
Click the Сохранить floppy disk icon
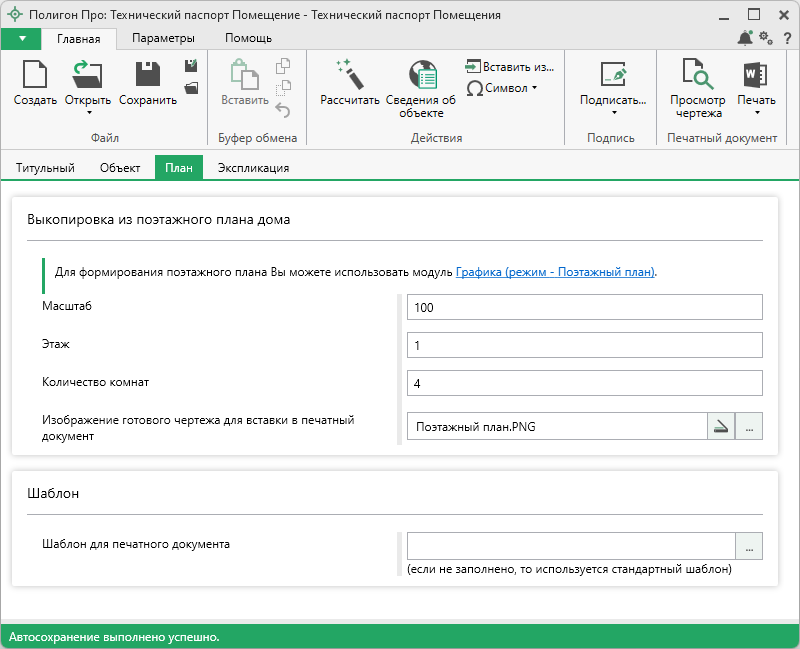tap(148, 76)
